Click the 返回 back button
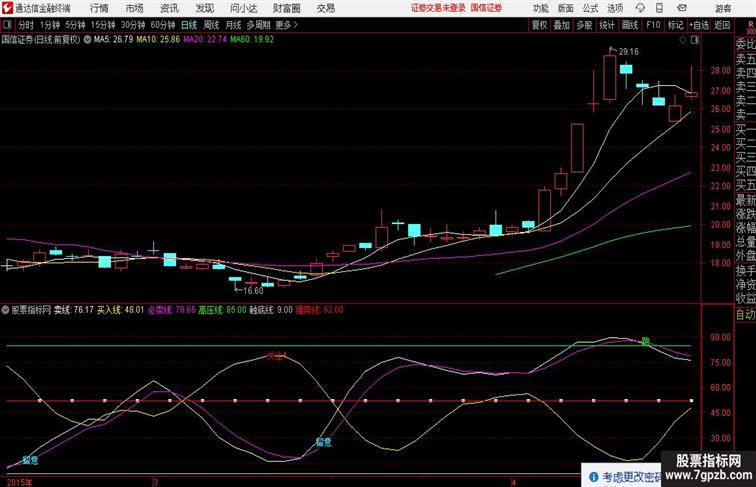This screenshot has width=756, height=487. coord(722,25)
